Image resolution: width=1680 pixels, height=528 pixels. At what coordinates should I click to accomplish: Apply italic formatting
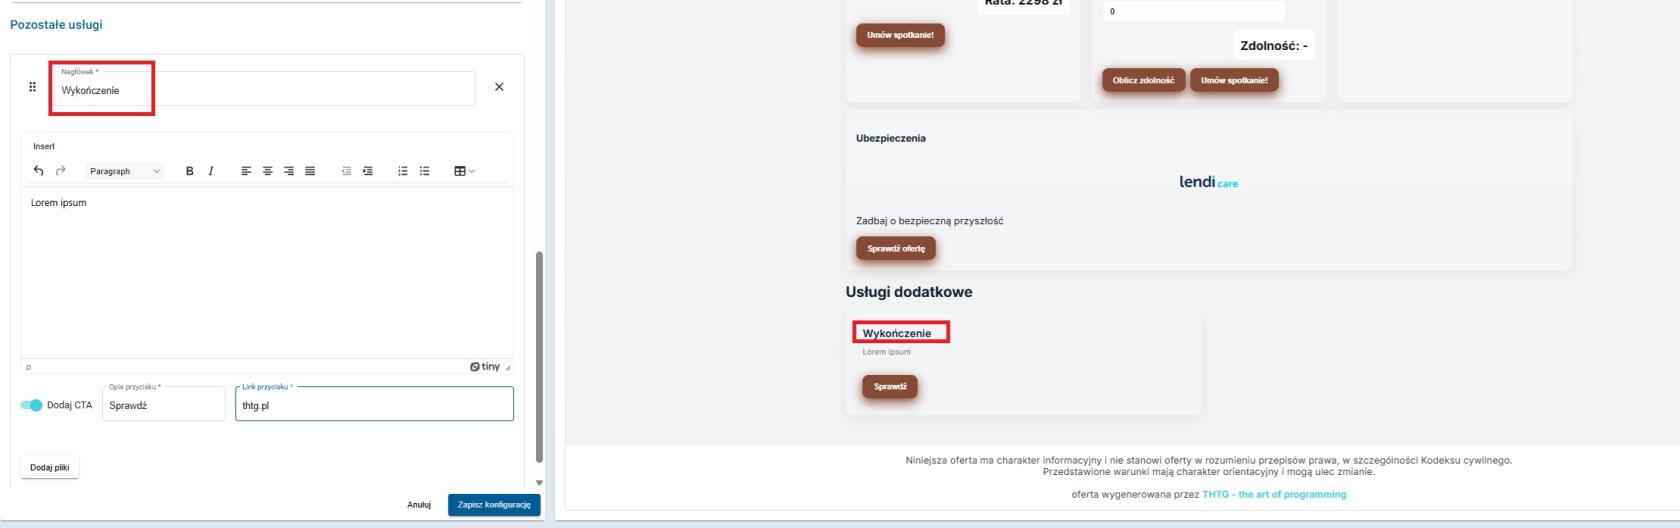click(211, 171)
